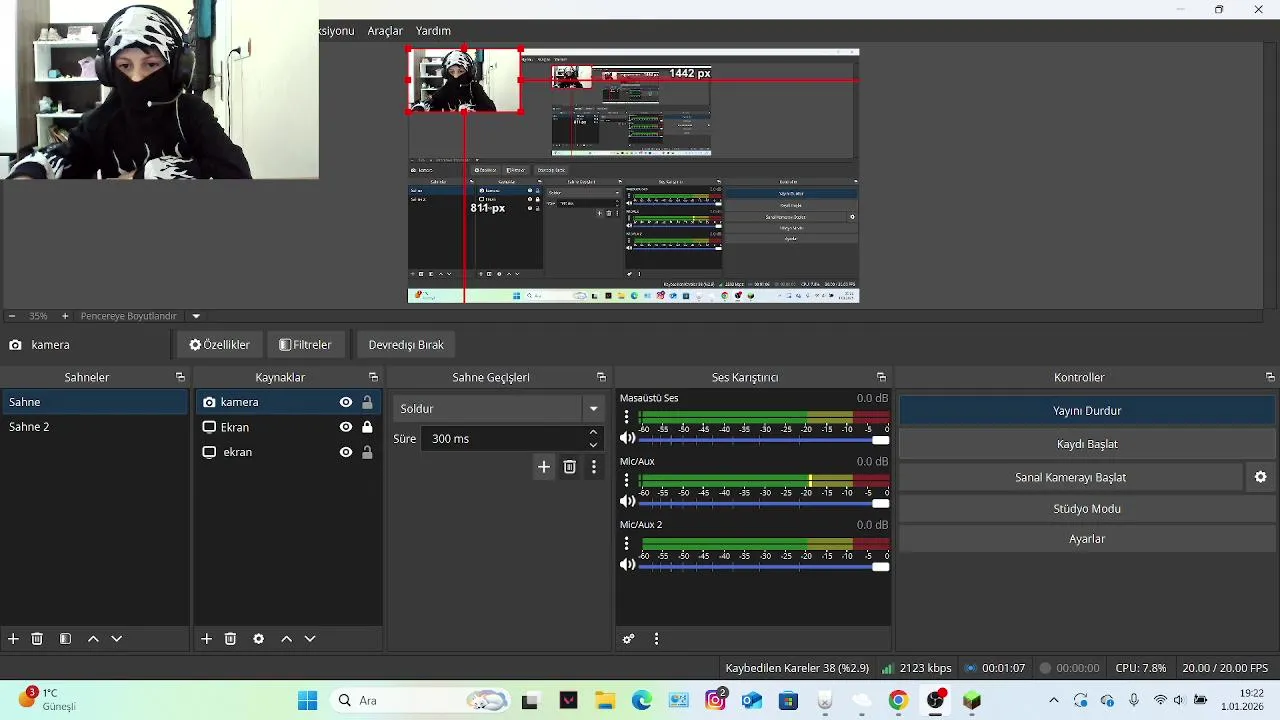This screenshot has height=720, width=1280.
Task: Adjust Mic/Aux volume slider
Action: tap(764, 502)
